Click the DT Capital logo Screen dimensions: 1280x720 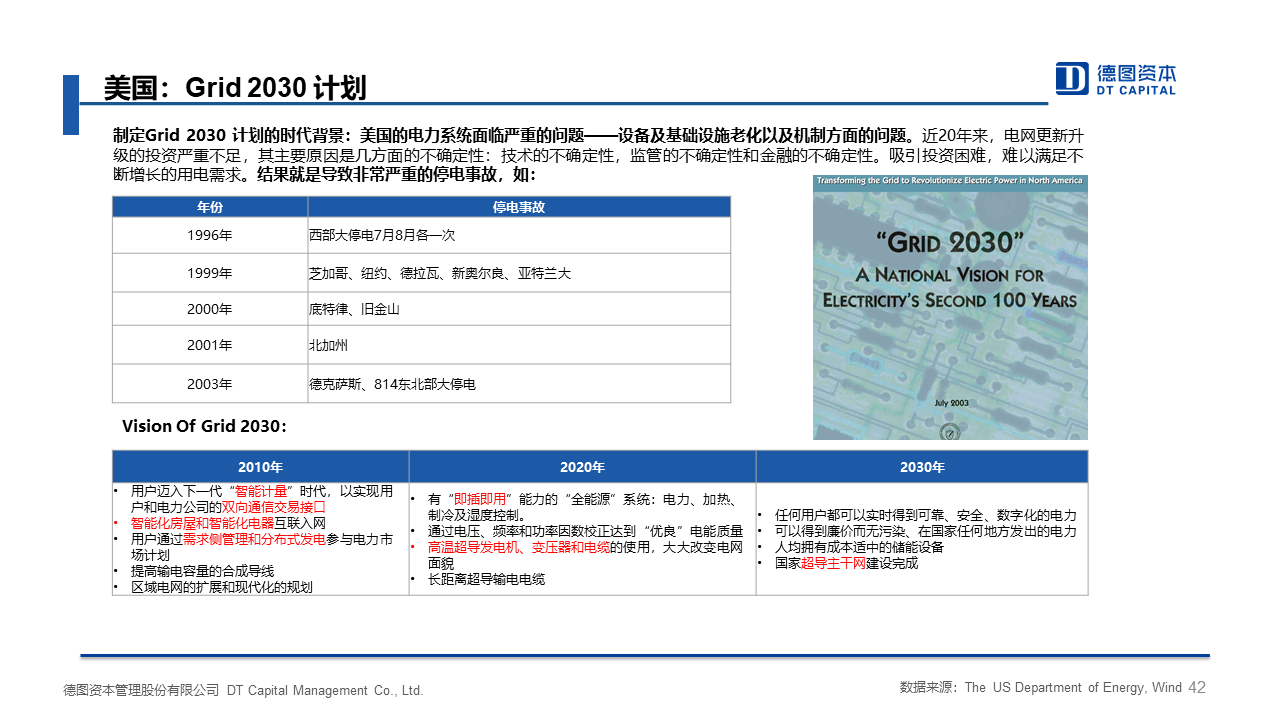click(x=1116, y=78)
